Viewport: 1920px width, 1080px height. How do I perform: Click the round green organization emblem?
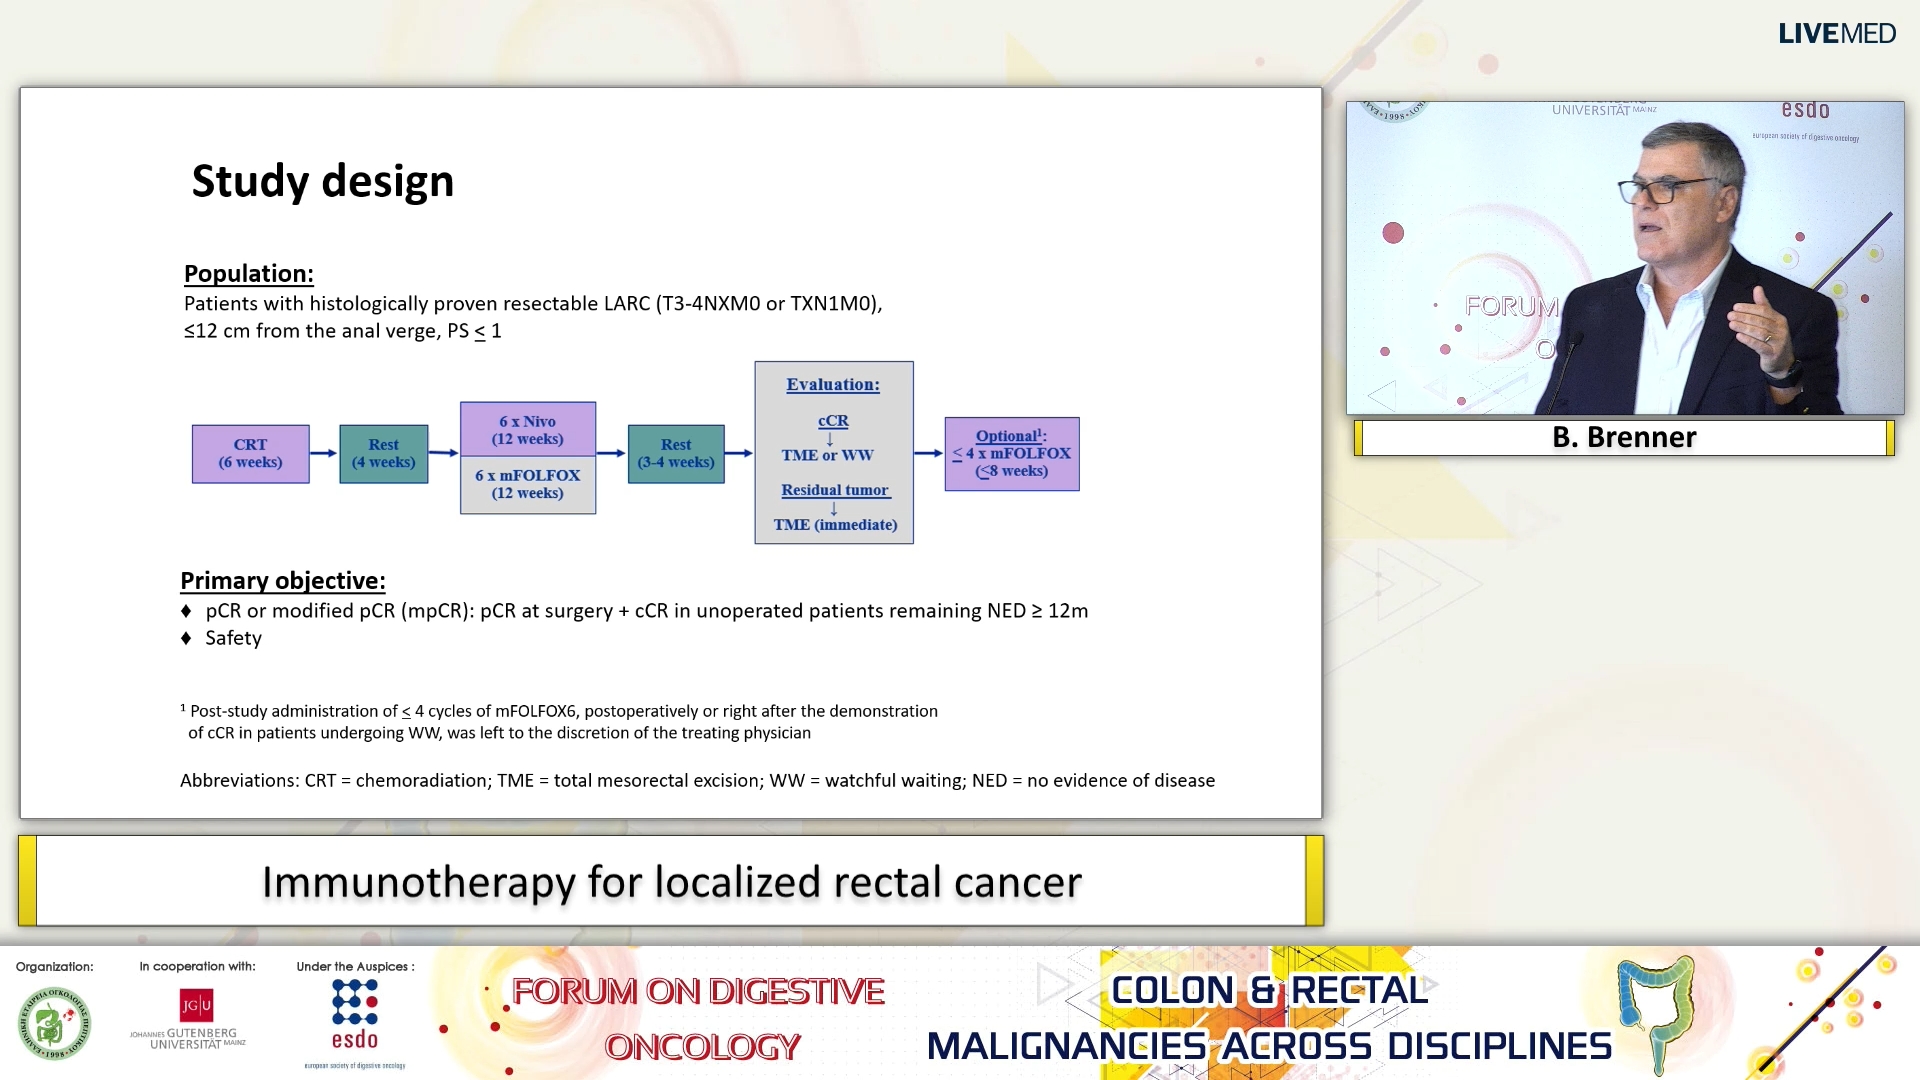pyautogui.click(x=54, y=1023)
